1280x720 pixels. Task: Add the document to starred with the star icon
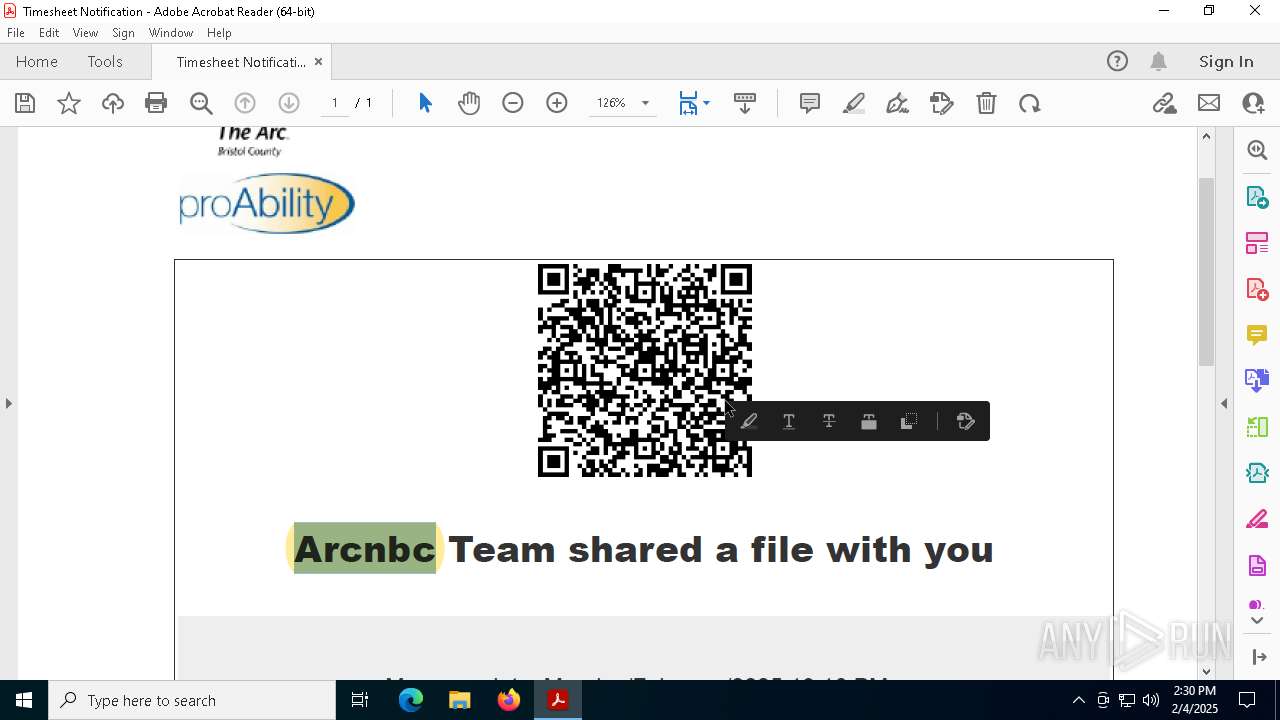coord(69,103)
